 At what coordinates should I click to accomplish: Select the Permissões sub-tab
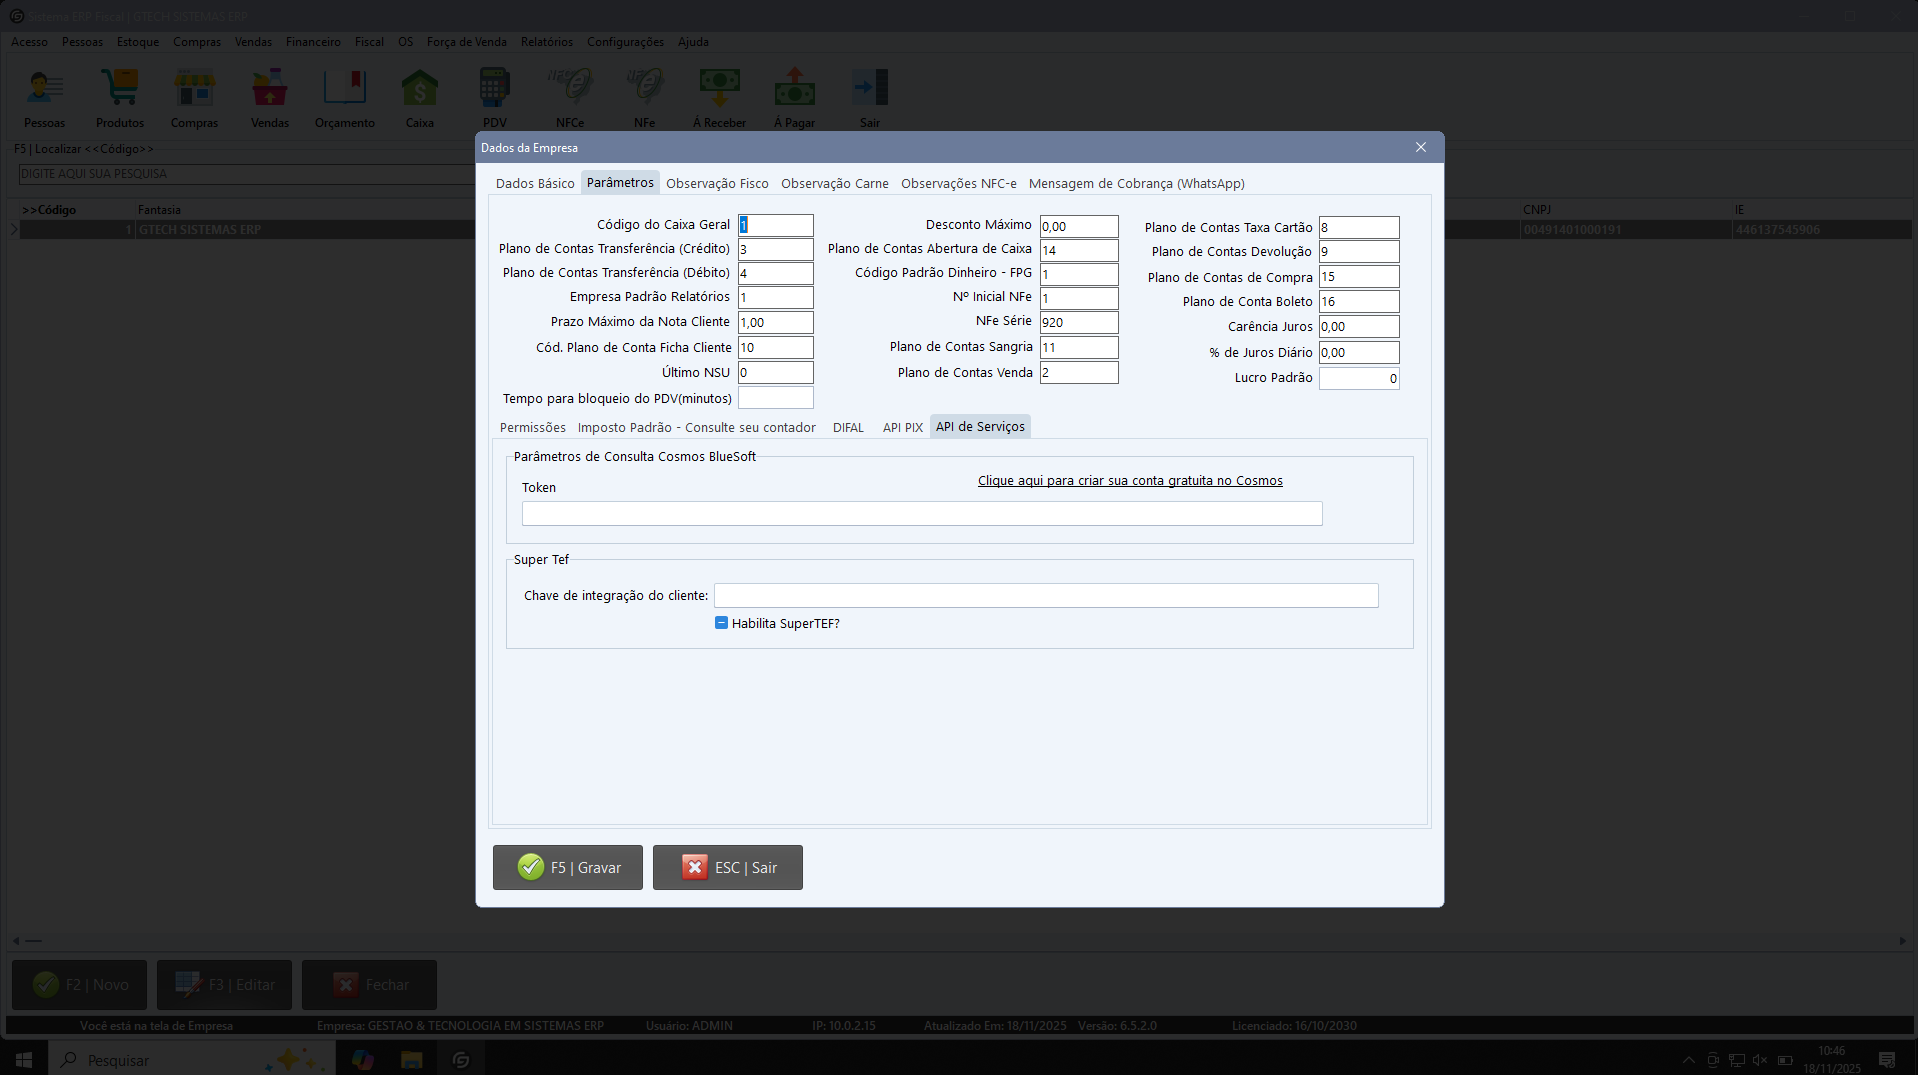tap(532, 427)
